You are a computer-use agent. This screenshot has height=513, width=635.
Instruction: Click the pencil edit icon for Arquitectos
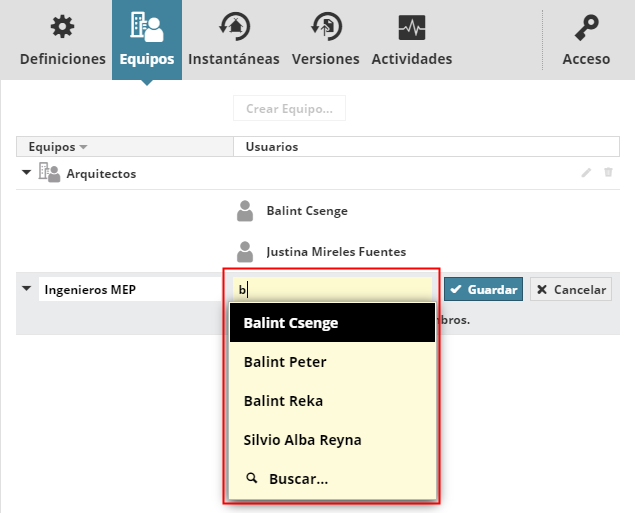586,173
